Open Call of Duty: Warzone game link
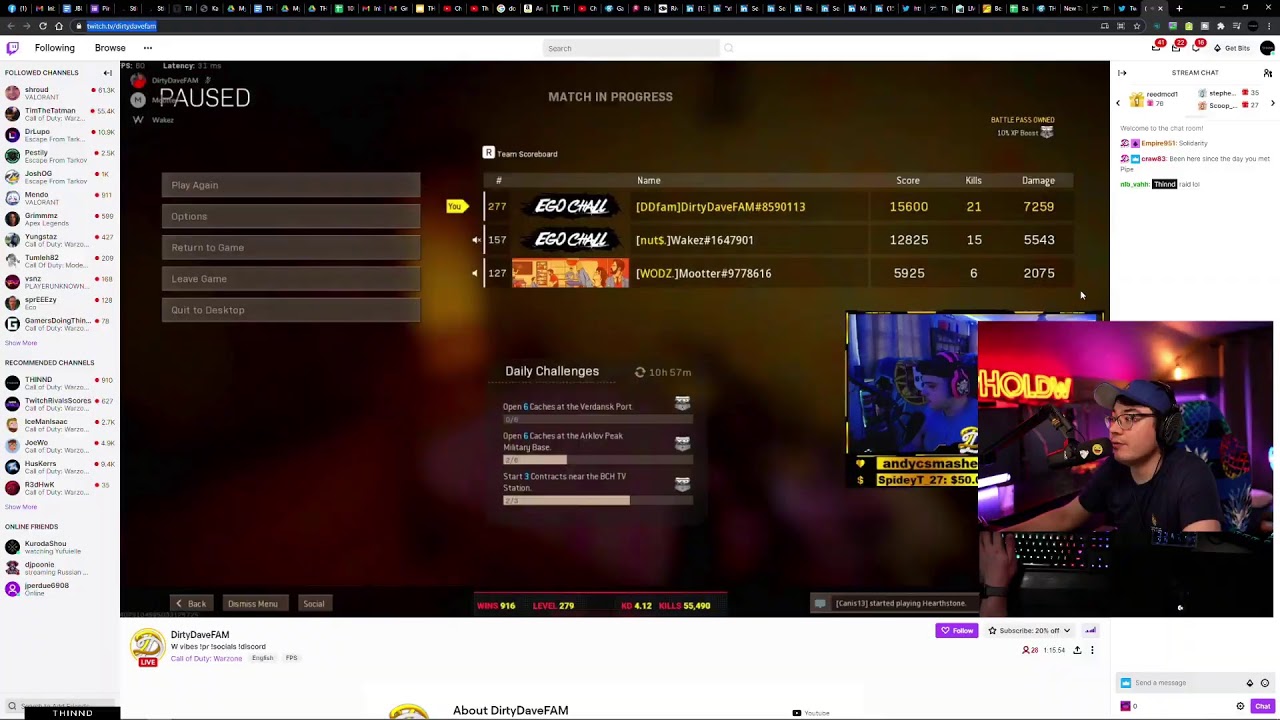This screenshot has height=720, width=1280. coord(206,658)
